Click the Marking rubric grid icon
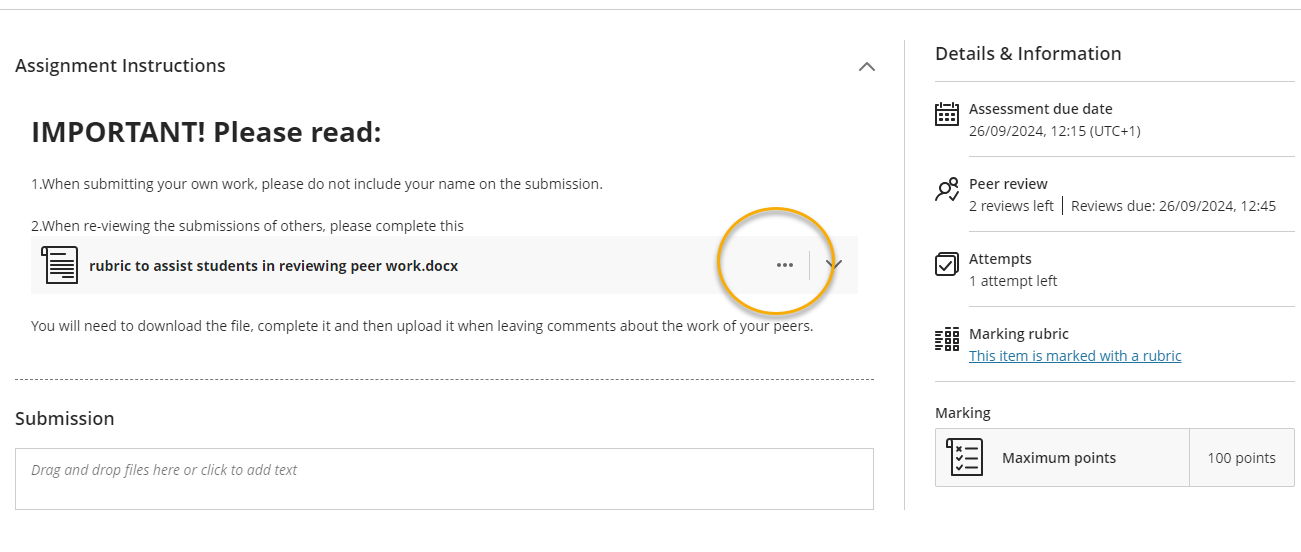This screenshot has width=1301, height=552. (946, 339)
